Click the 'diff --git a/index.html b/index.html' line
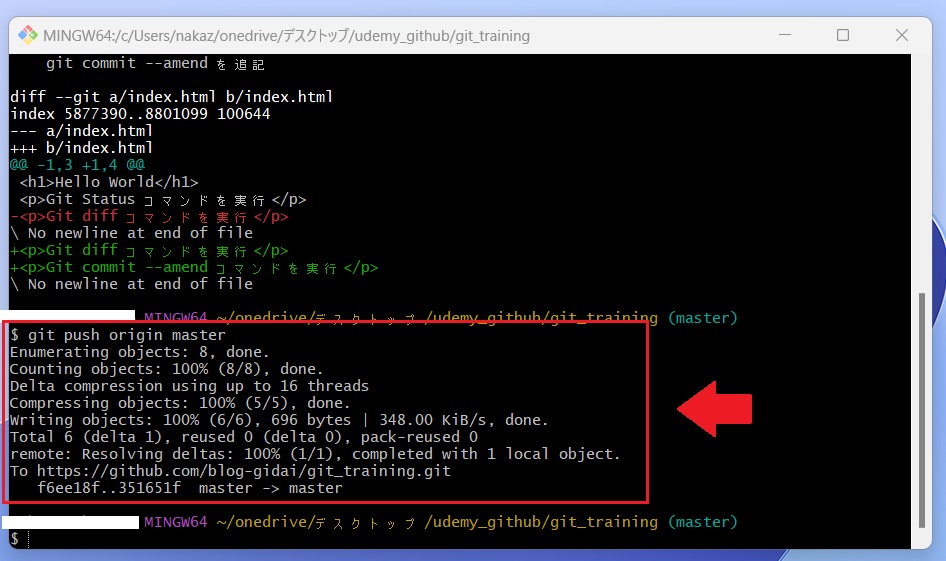The height and width of the screenshot is (561, 946). point(171,97)
